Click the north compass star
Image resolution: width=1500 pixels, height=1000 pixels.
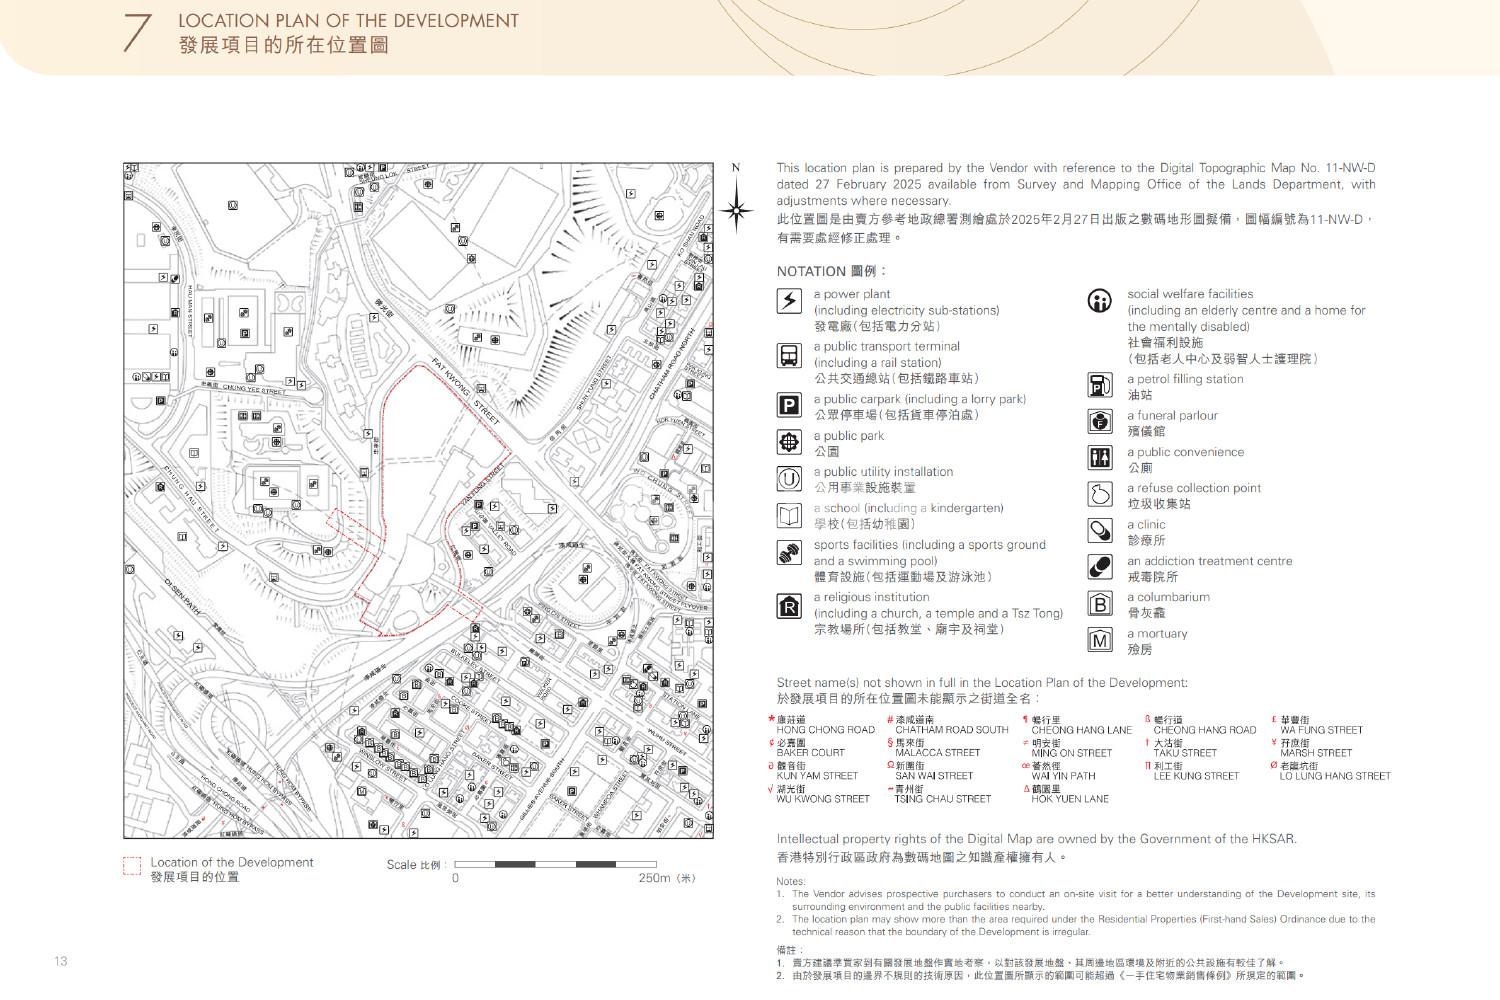pyautogui.click(x=737, y=209)
